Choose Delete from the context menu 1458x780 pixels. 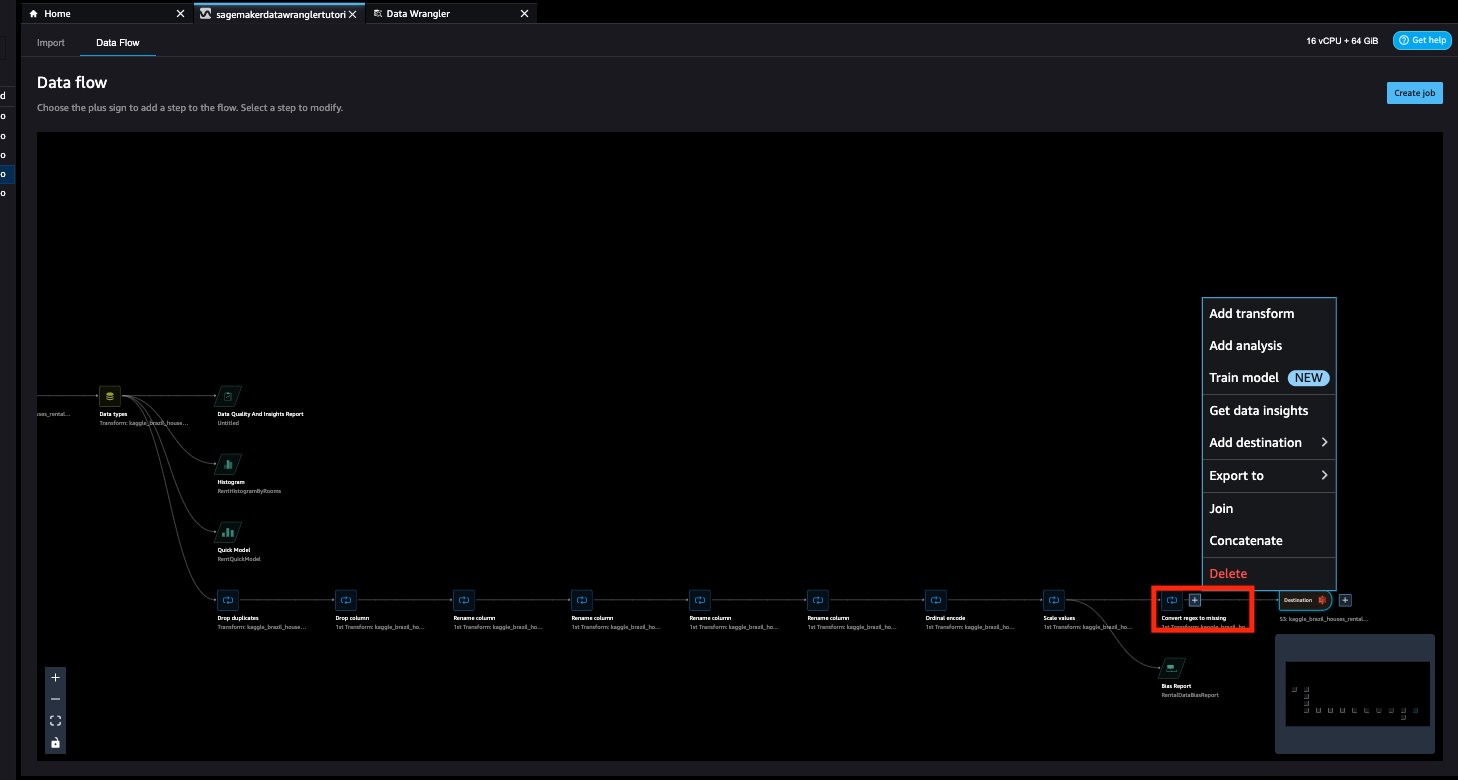(1269, 573)
